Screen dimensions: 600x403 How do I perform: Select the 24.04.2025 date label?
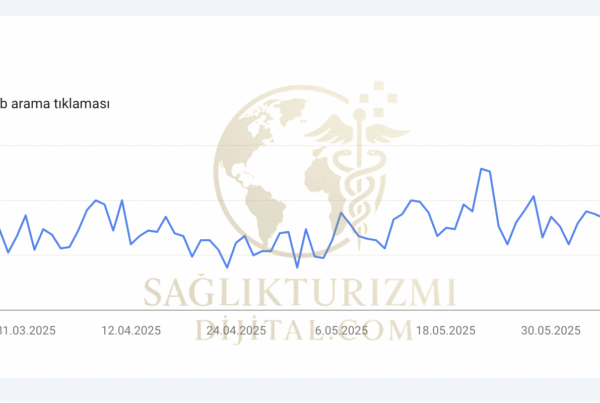coord(235,331)
